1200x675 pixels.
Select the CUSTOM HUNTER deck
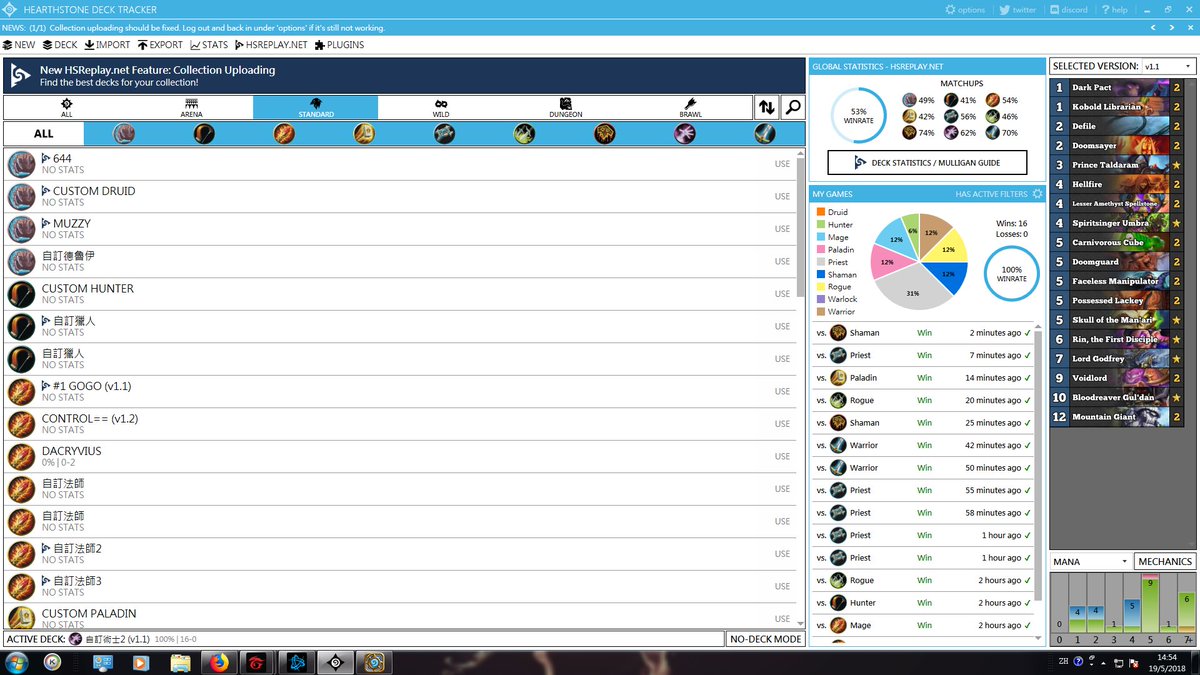pos(400,294)
